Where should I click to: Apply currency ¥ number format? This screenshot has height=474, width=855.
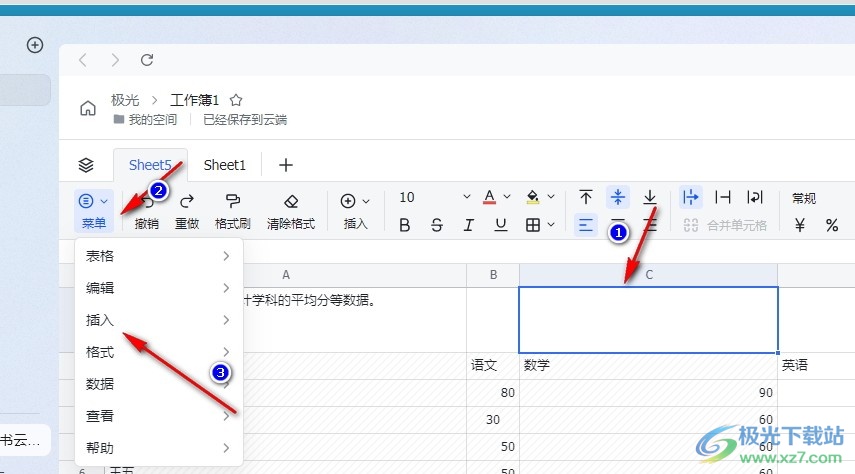(800, 225)
